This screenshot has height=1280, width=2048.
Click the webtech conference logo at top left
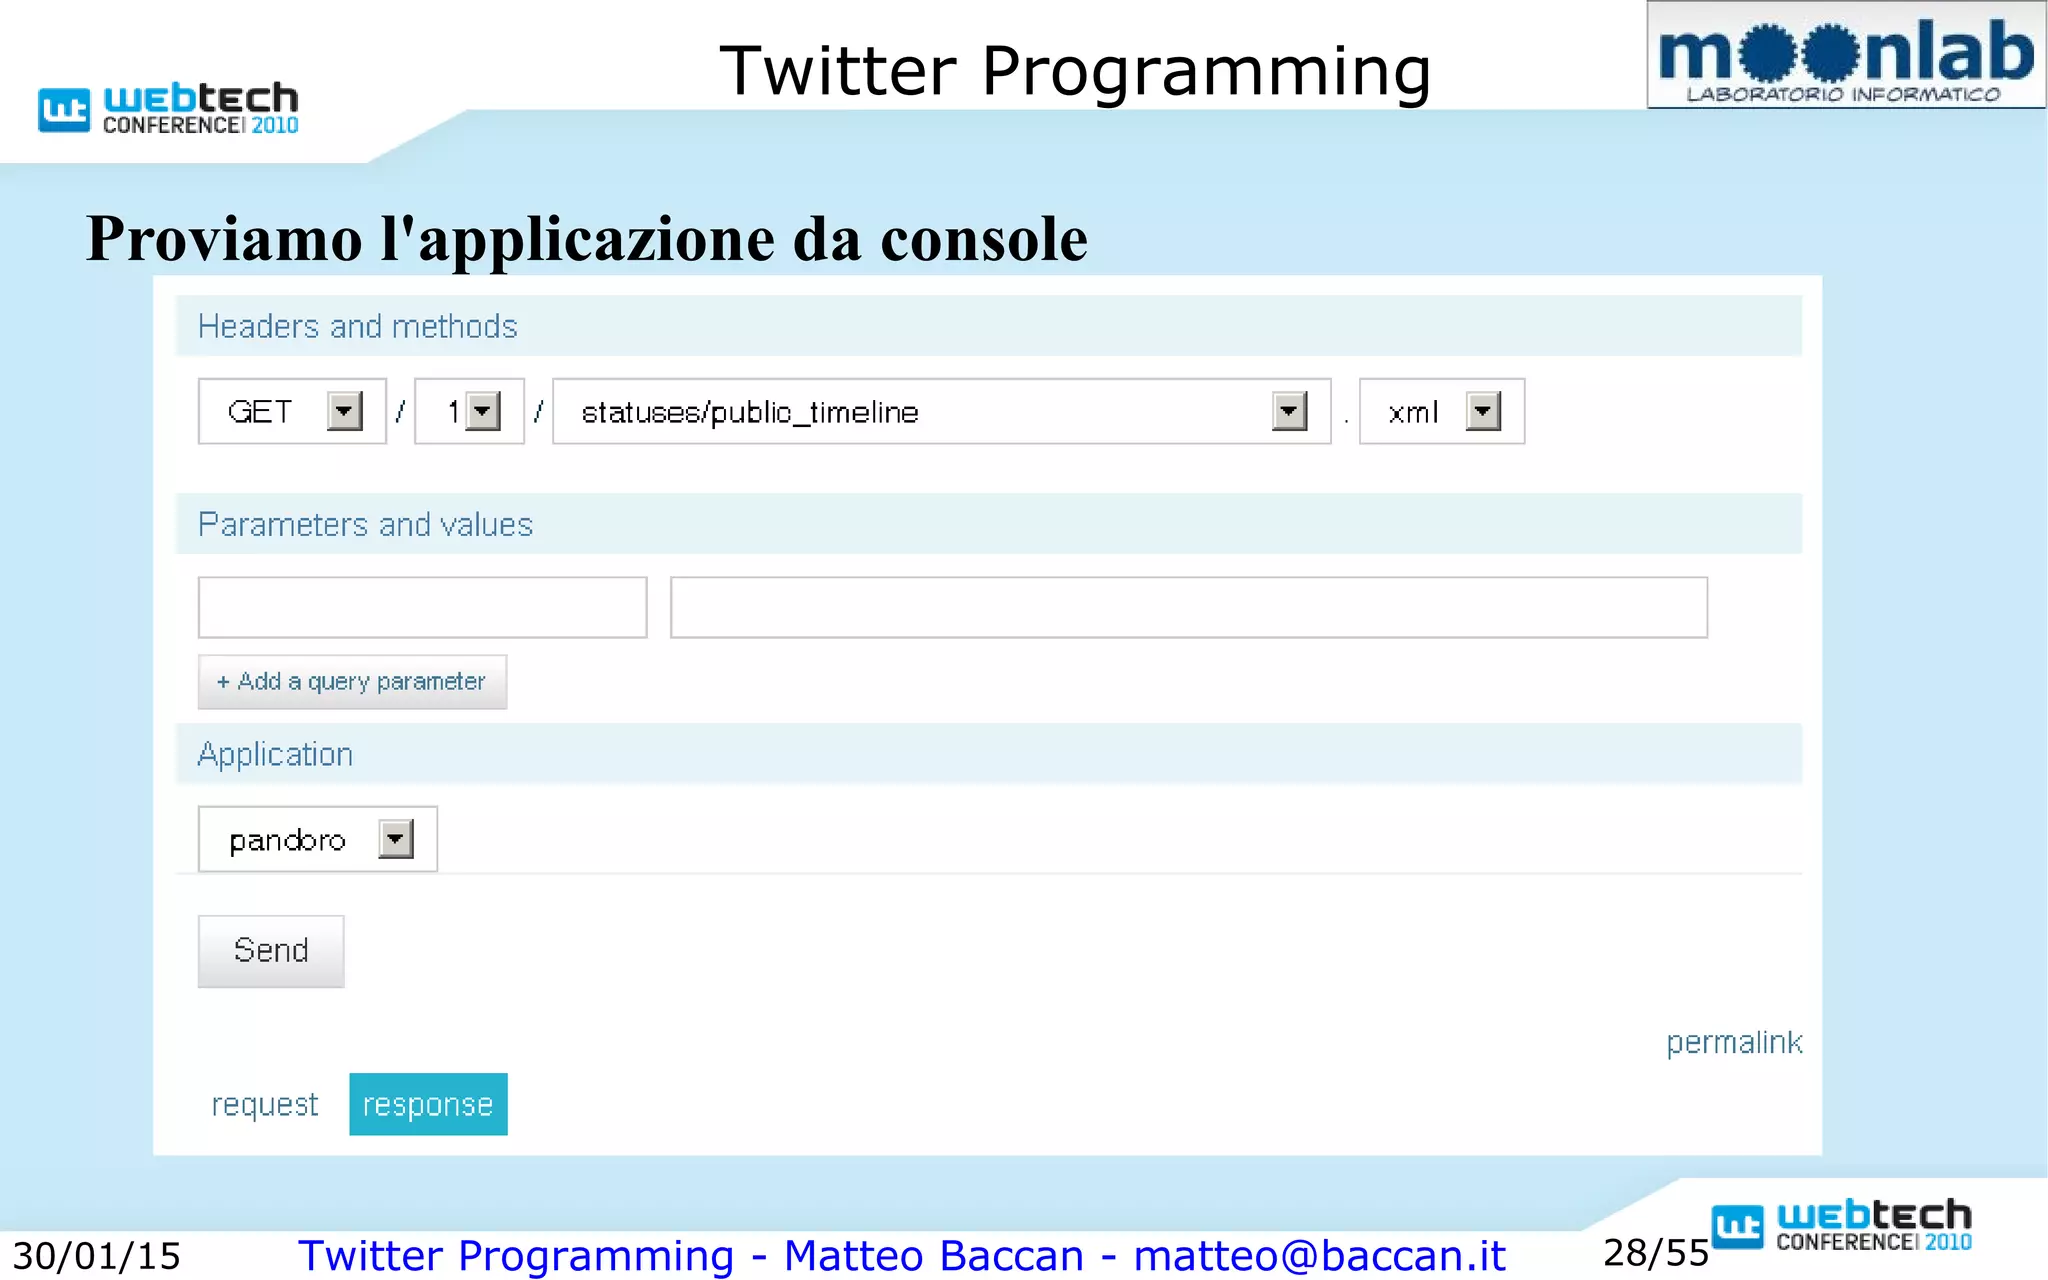[168, 108]
